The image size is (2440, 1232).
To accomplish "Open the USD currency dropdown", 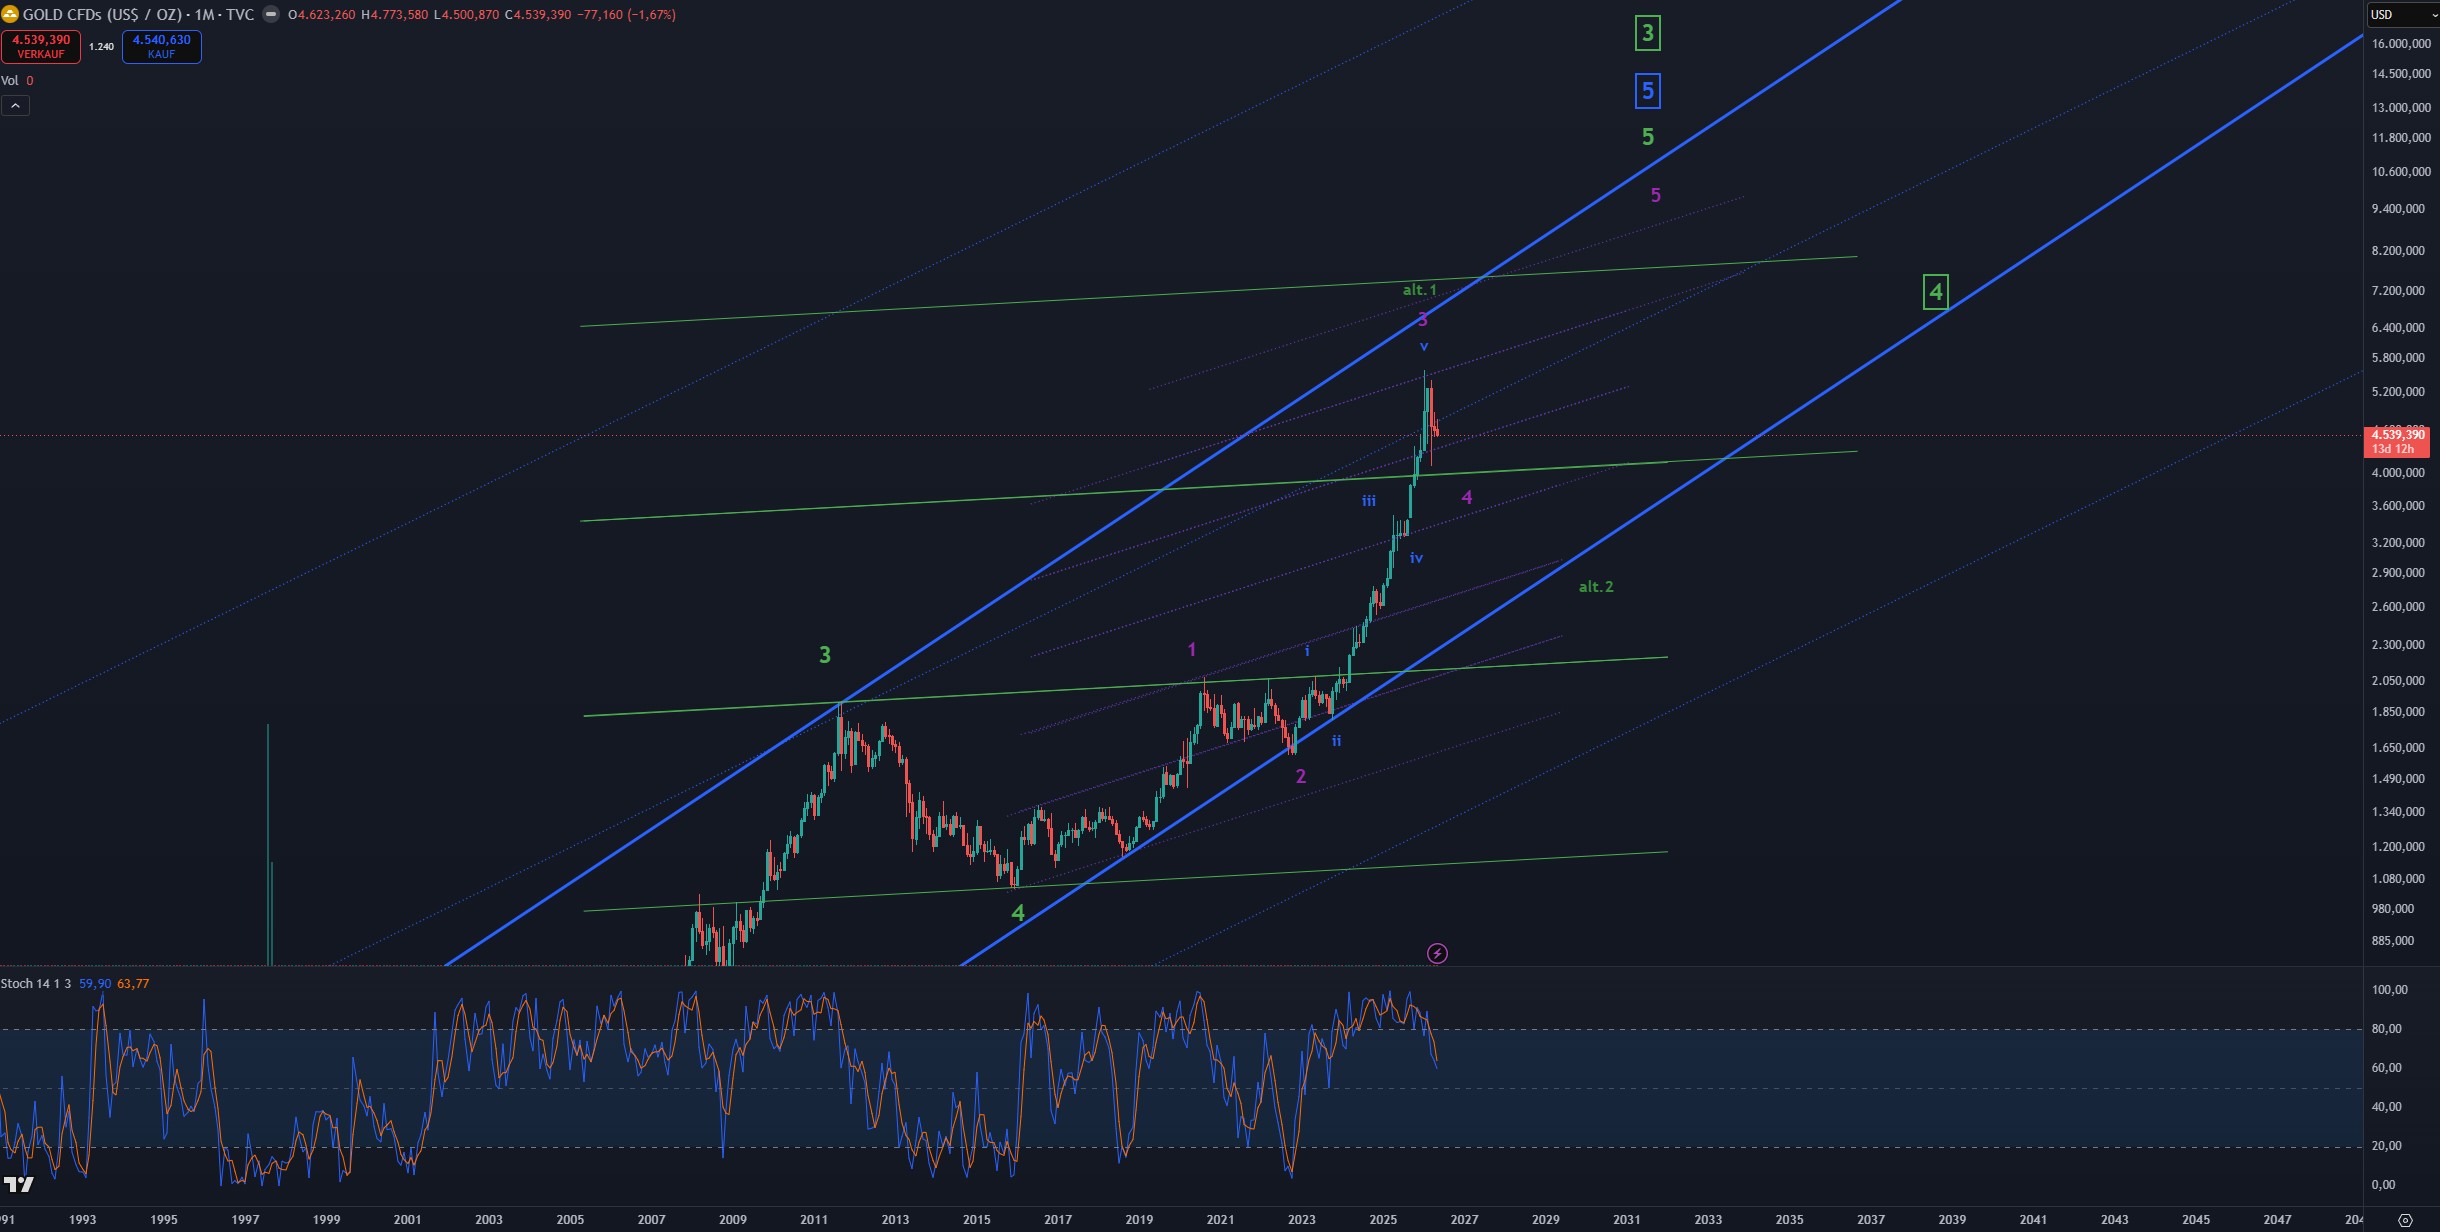I will pos(2403,15).
